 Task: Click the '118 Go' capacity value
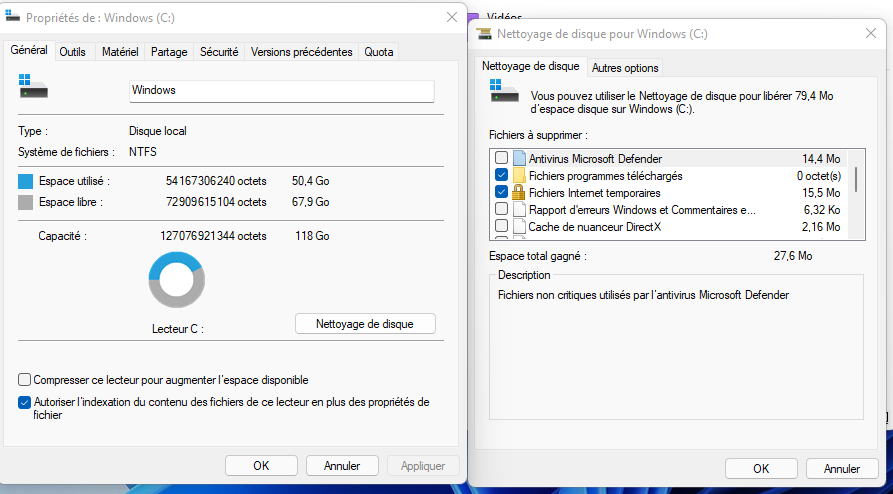click(312, 236)
